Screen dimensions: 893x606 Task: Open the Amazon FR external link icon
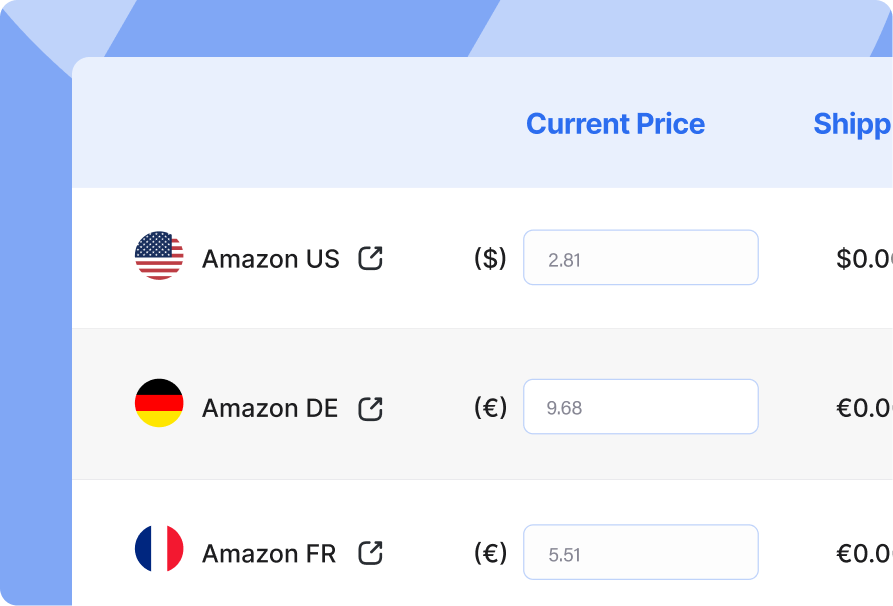371,552
